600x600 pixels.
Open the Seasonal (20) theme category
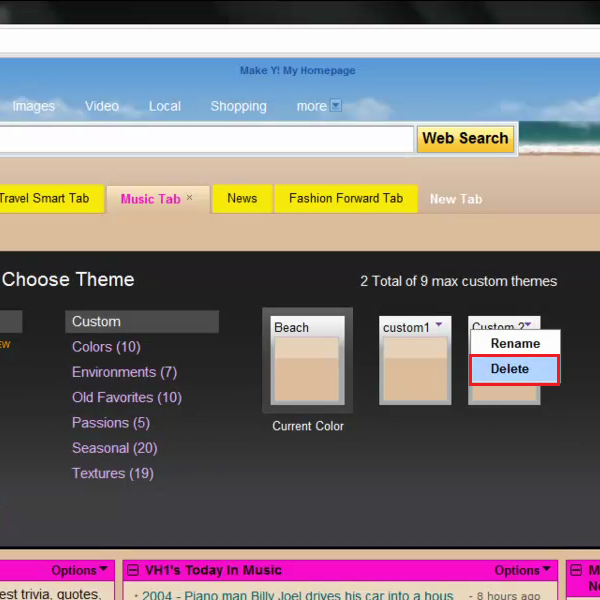pos(114,448)
